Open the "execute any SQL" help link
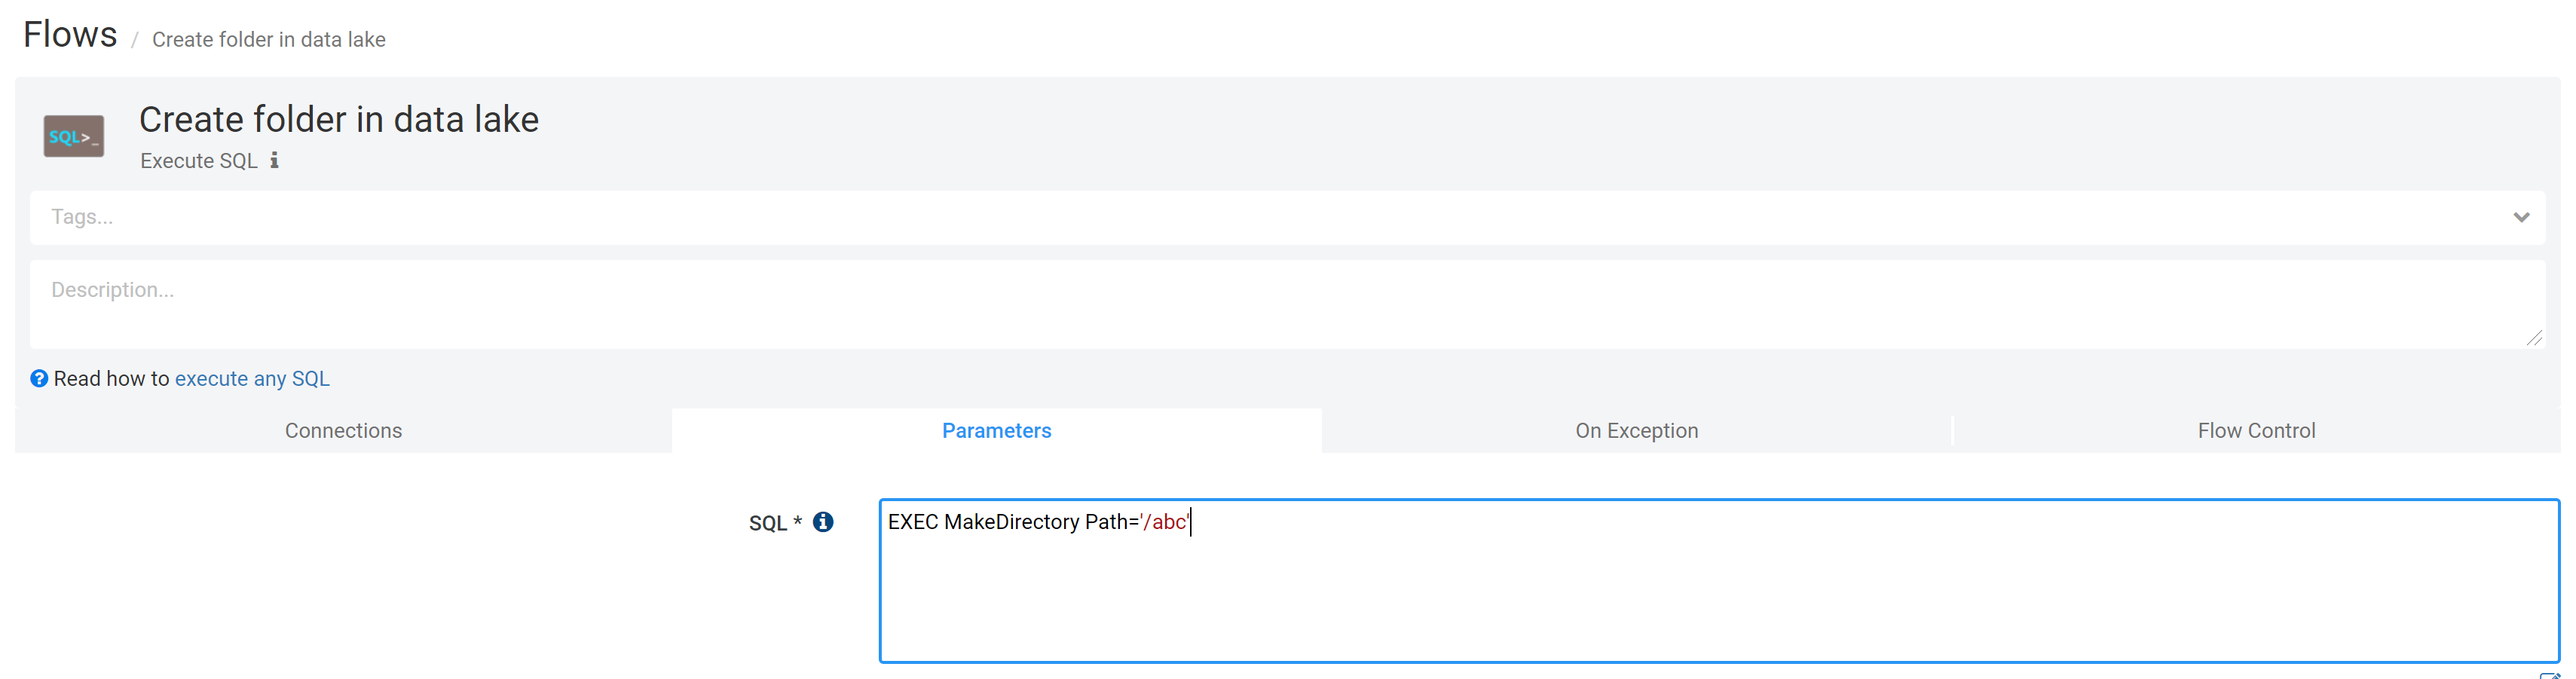The image size is (2576, 679). (x=252, y=378)
